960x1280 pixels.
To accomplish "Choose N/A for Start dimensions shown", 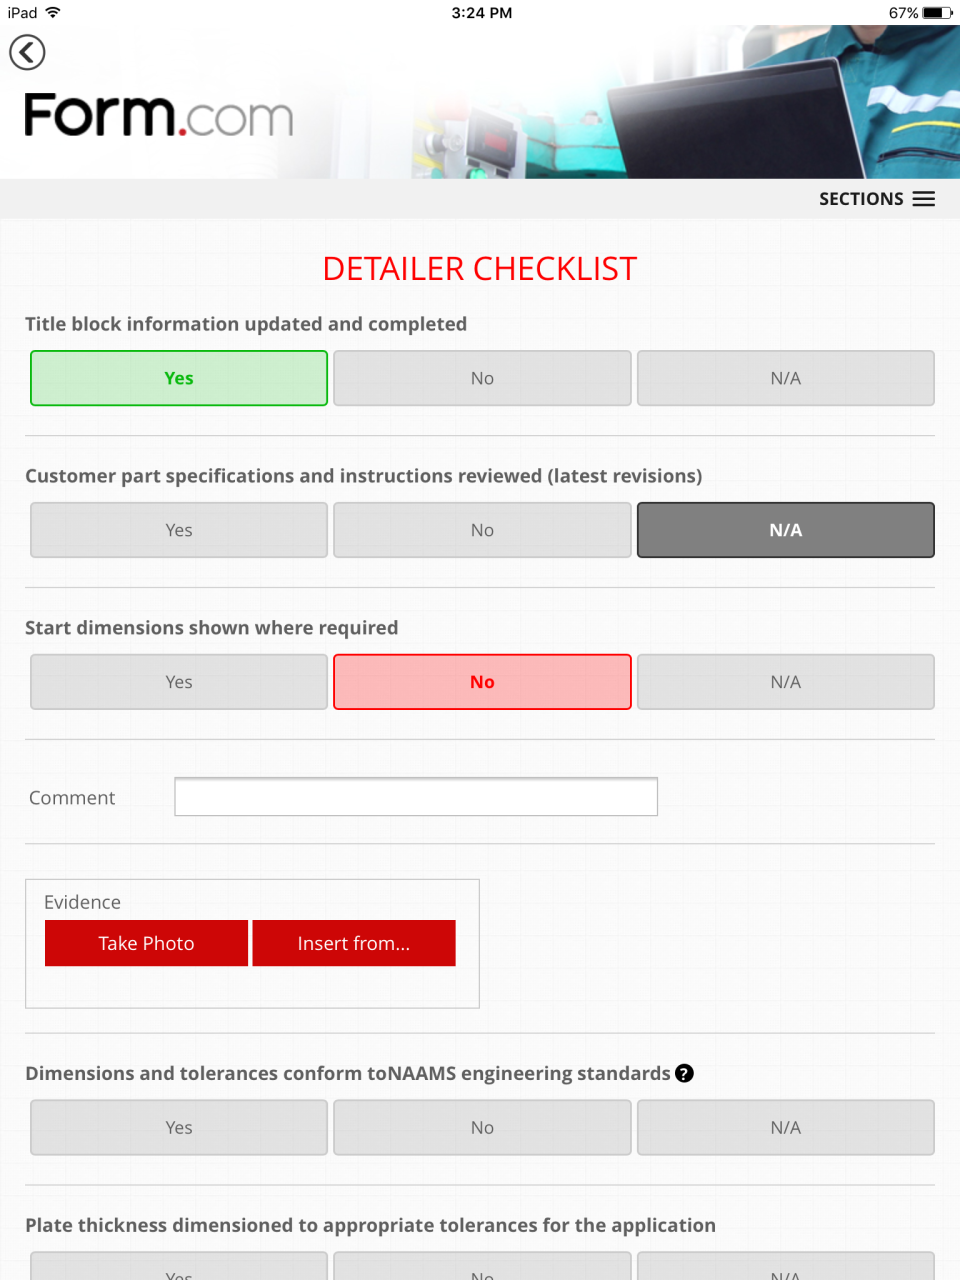I will tap(785, 682).
